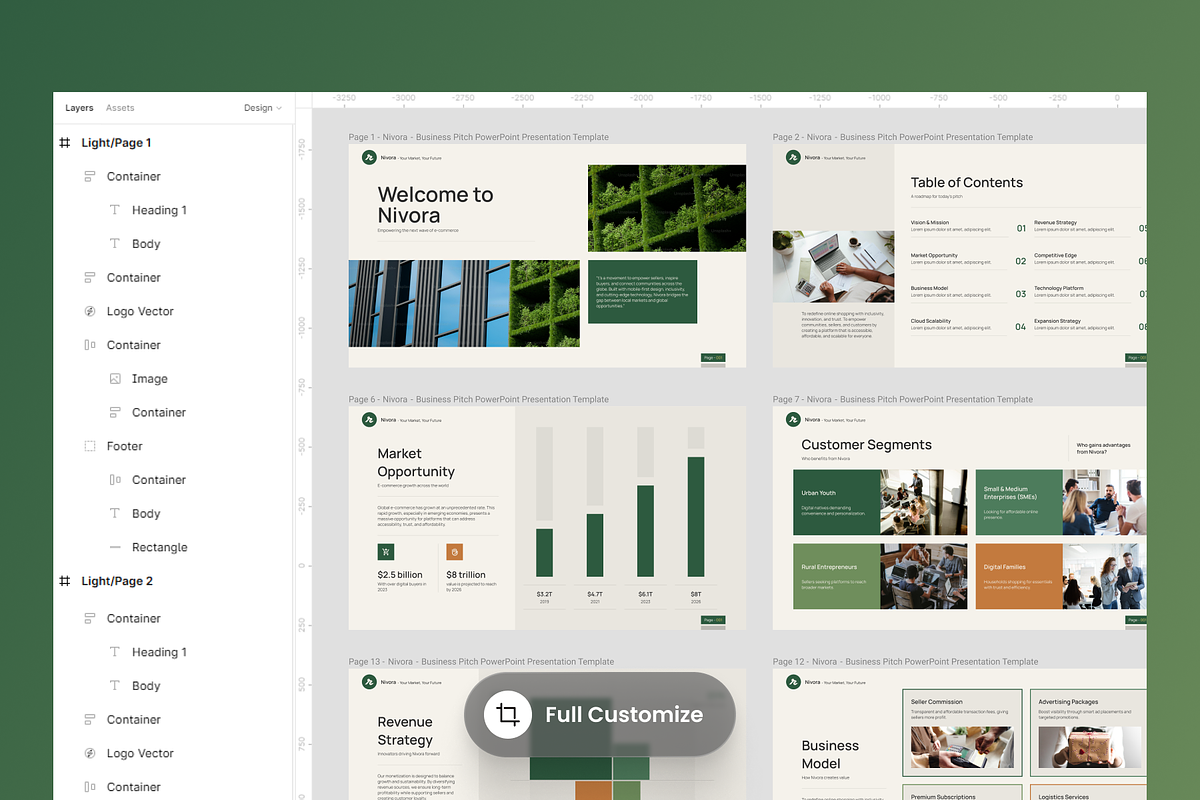Click the laptop desk photo on Contents slide
The width and height of the screenshot is (1200, 800).
pos(833,266)
